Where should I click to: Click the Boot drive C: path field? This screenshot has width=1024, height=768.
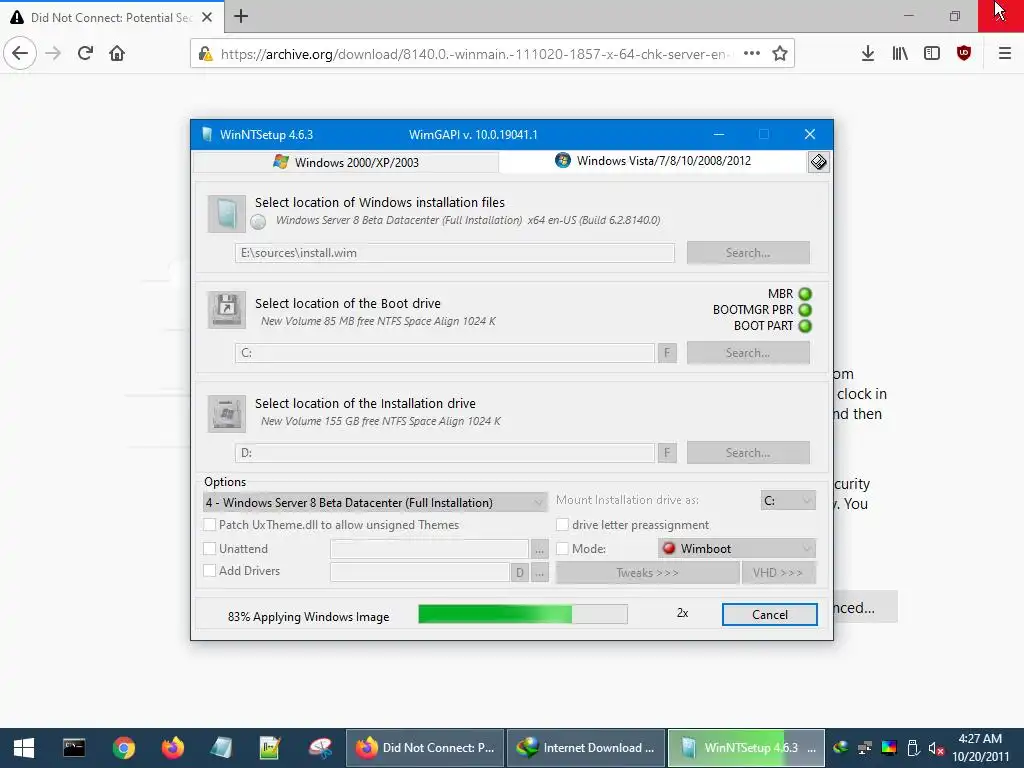pos(445,353)
